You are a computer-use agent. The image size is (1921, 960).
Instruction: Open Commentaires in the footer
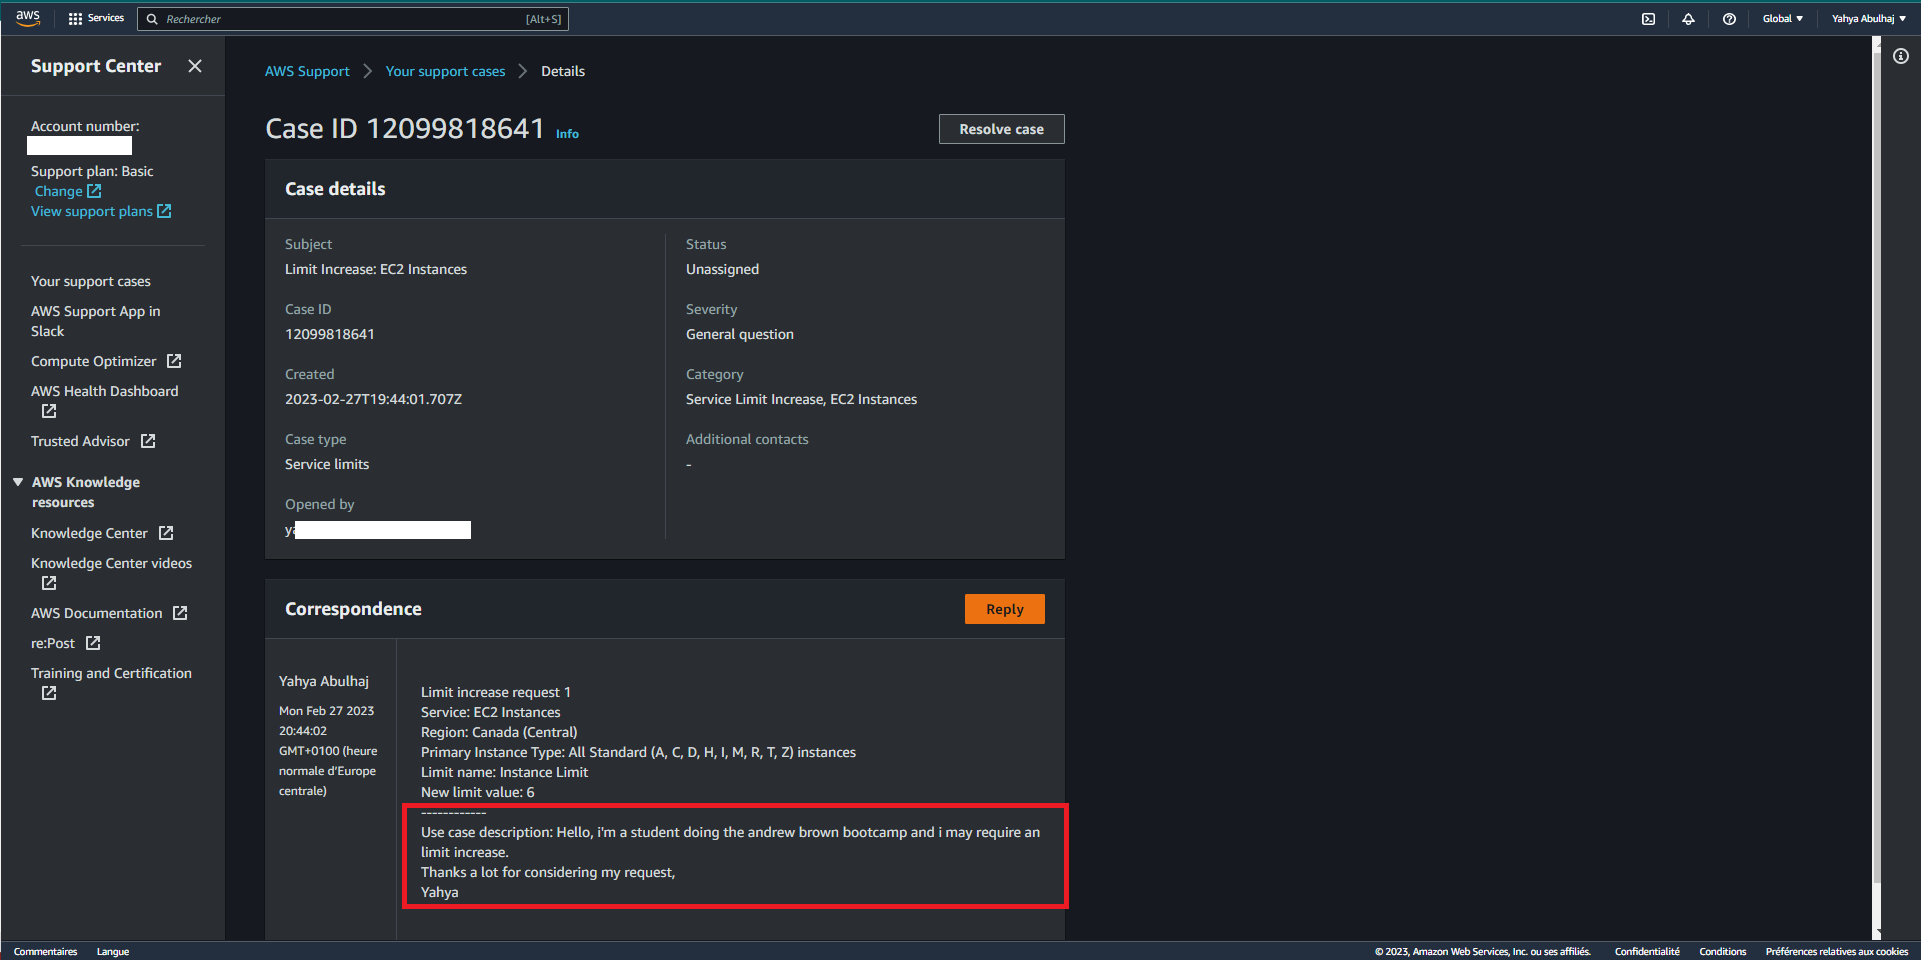point(45,951)
